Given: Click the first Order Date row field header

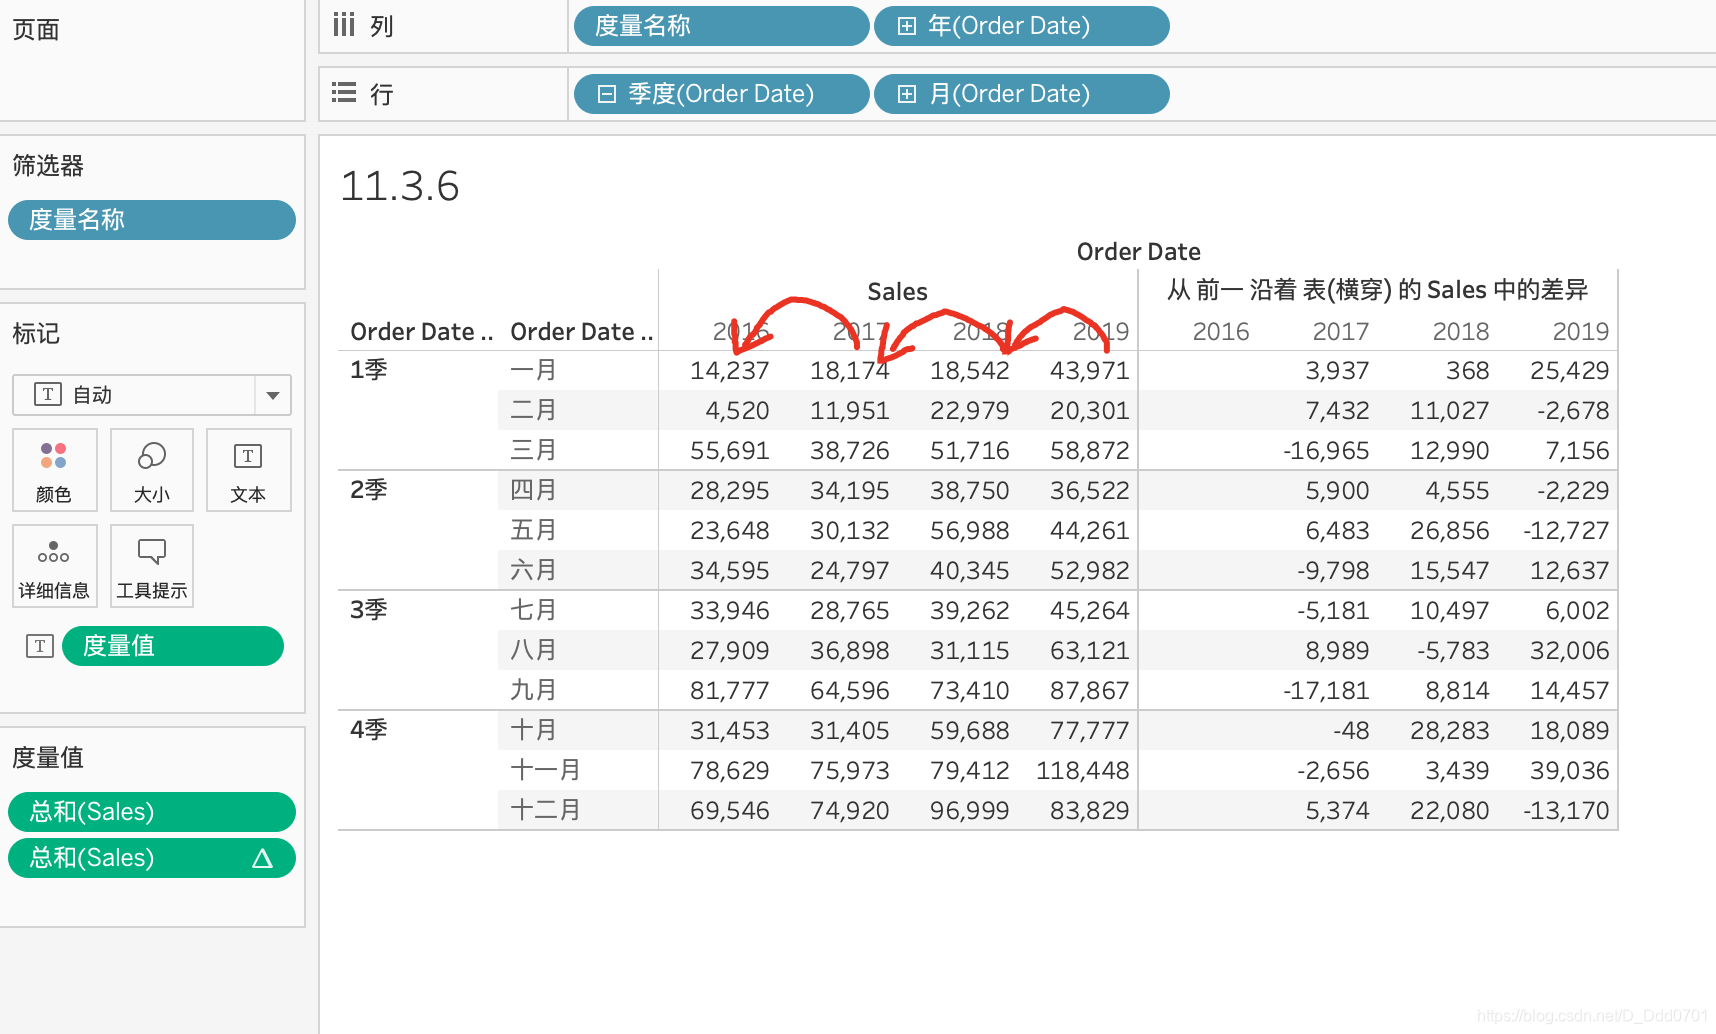Looking at the screenshot, I should pyautogui.click(x=421, y=332).
